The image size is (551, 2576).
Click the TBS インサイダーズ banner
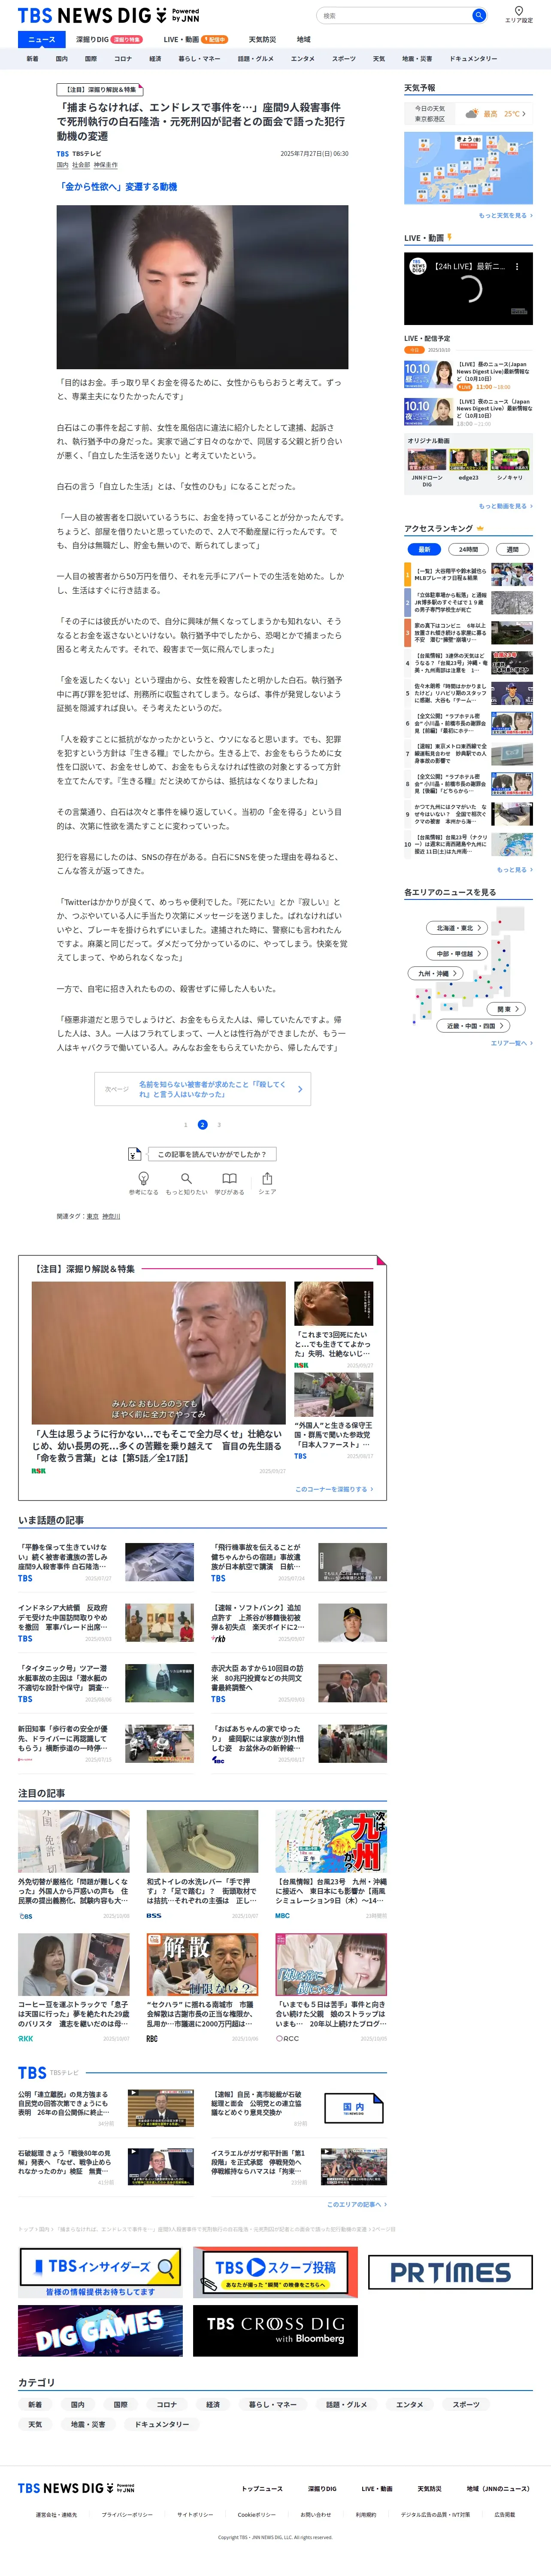[x=100, y=2272]
